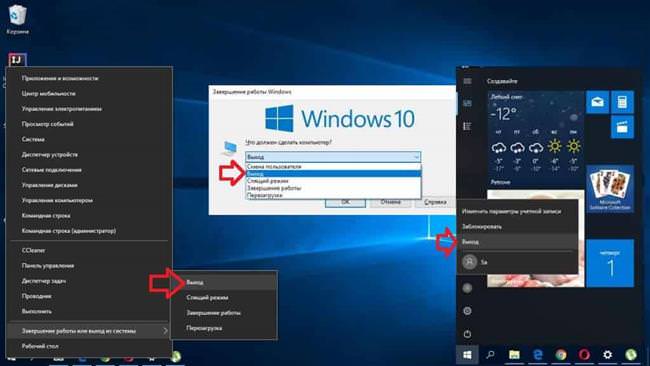Click the user account icon in Start sidebar
The height and width of the screenshot is (366, 650).
(x=467, y=288)
